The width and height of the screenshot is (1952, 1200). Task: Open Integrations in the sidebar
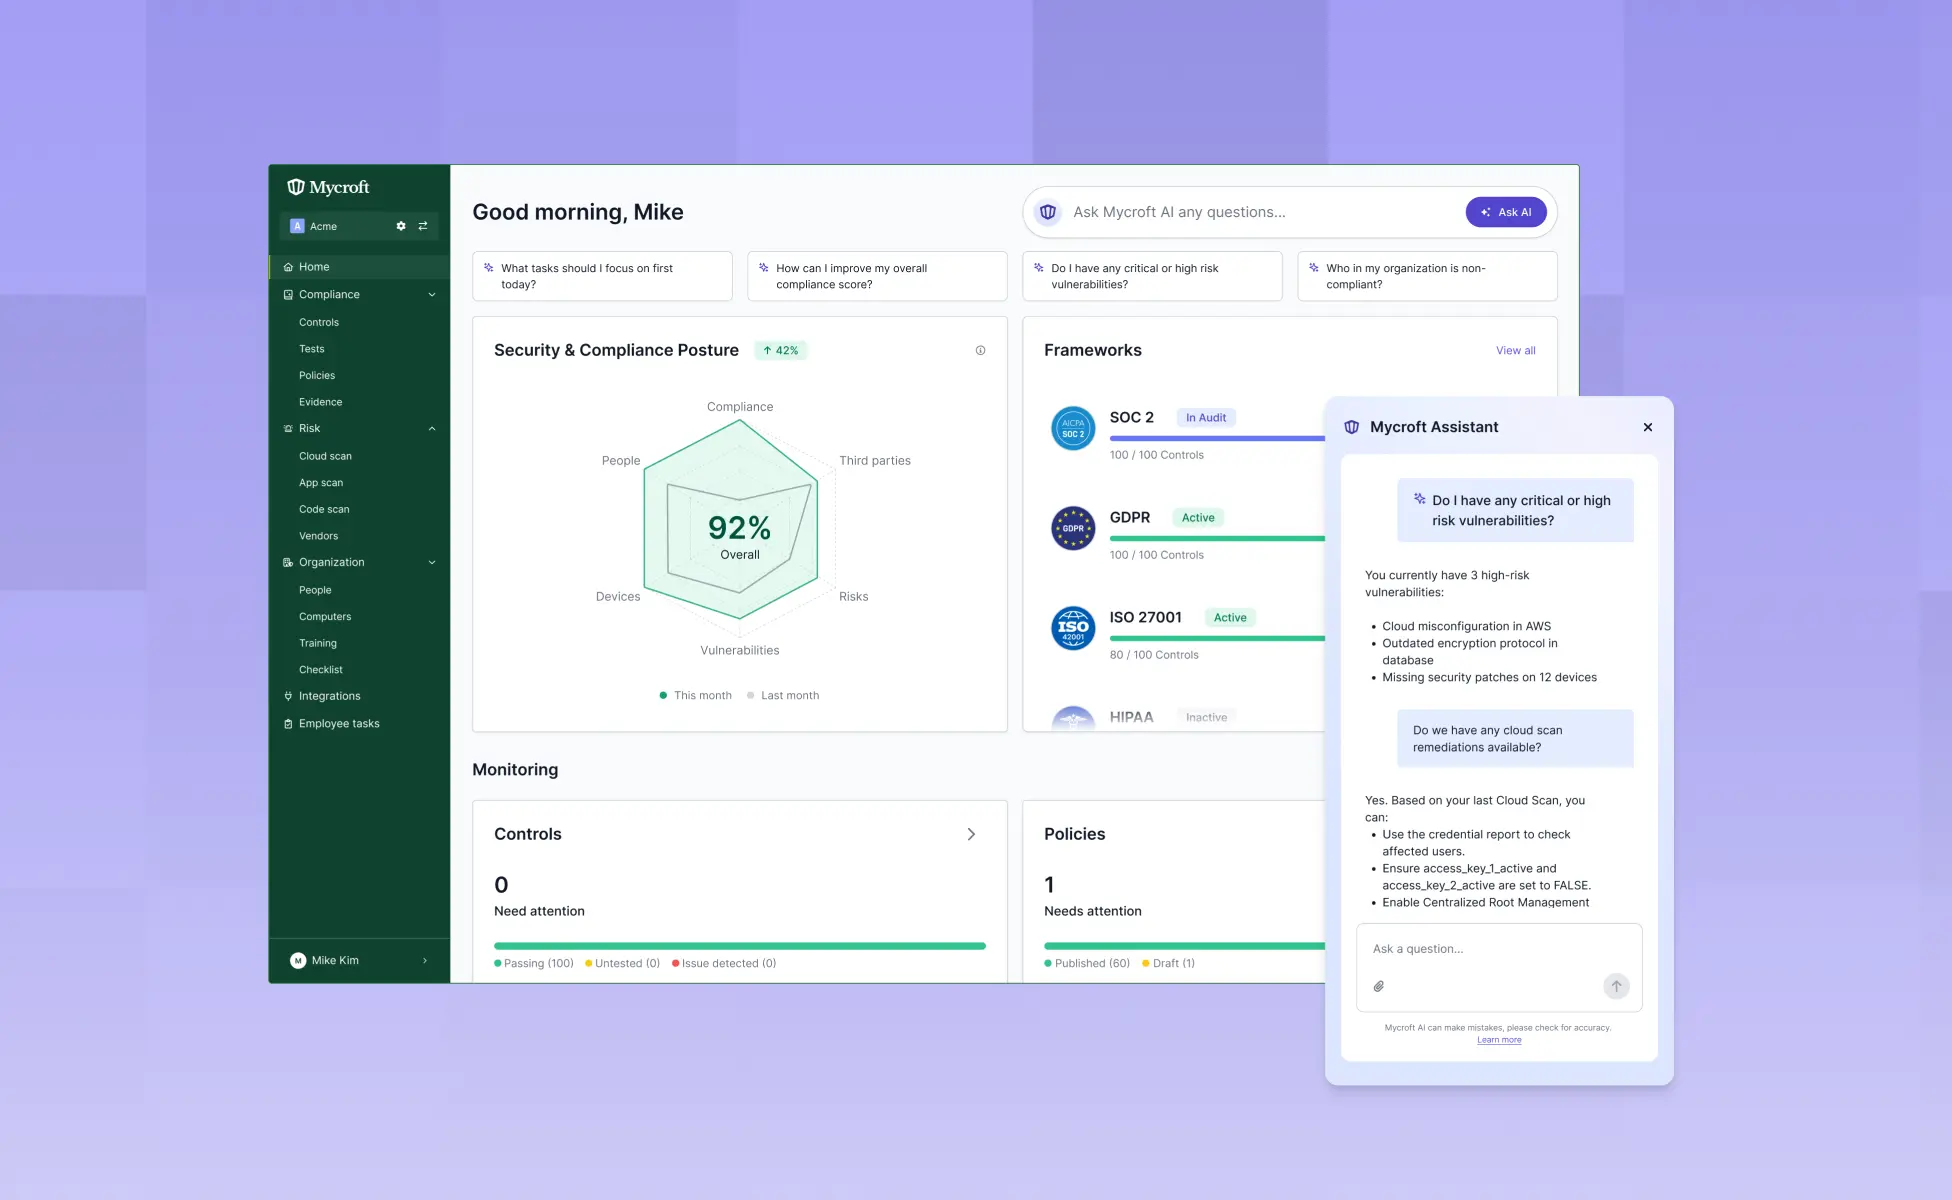click(329, 696)
